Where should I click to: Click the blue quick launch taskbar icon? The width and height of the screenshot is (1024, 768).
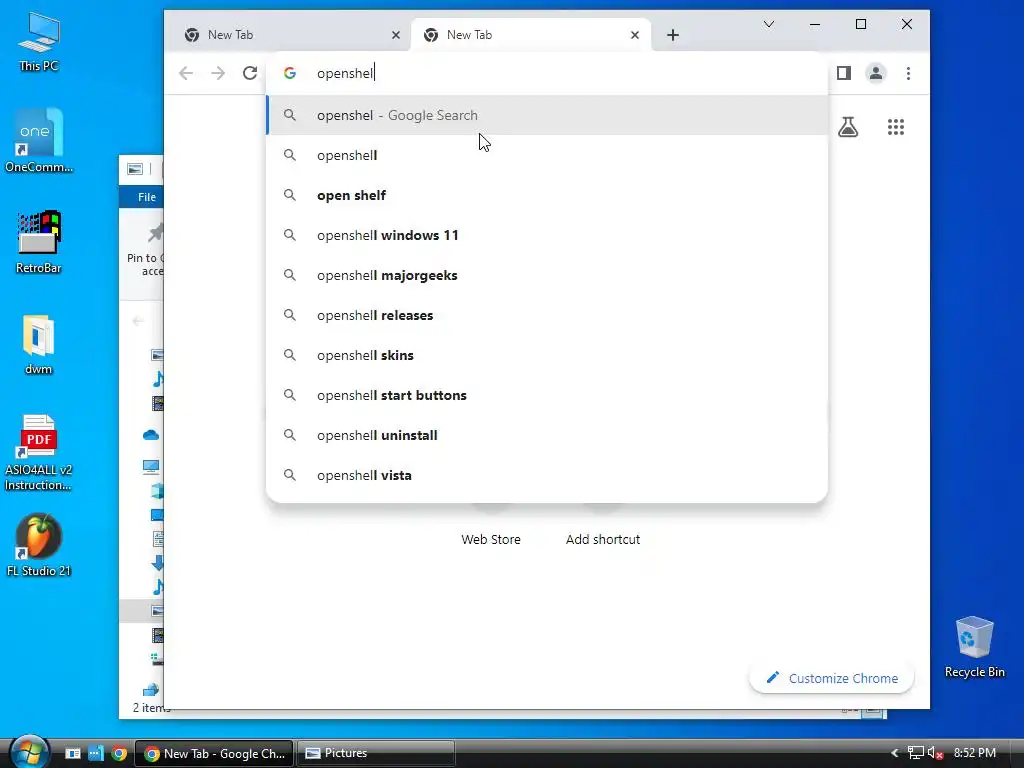pos(96,754)
